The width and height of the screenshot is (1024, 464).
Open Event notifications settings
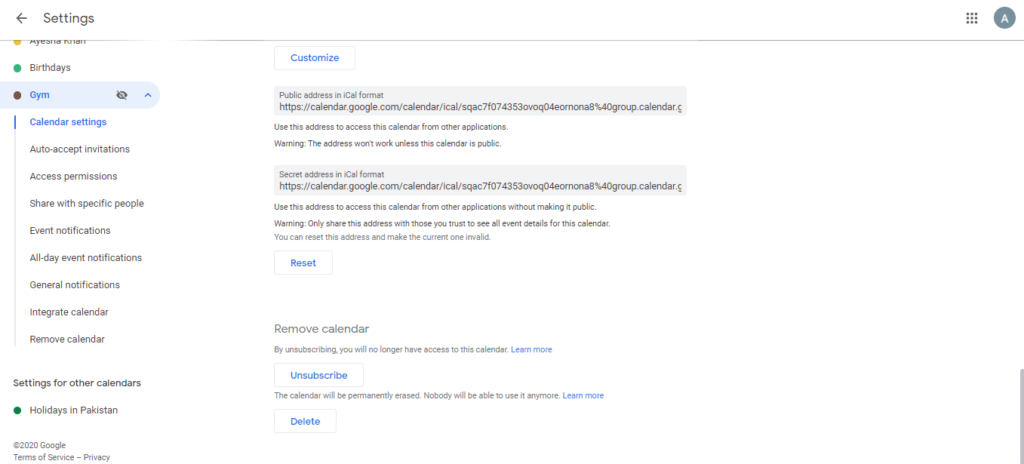tap(70, 231)
